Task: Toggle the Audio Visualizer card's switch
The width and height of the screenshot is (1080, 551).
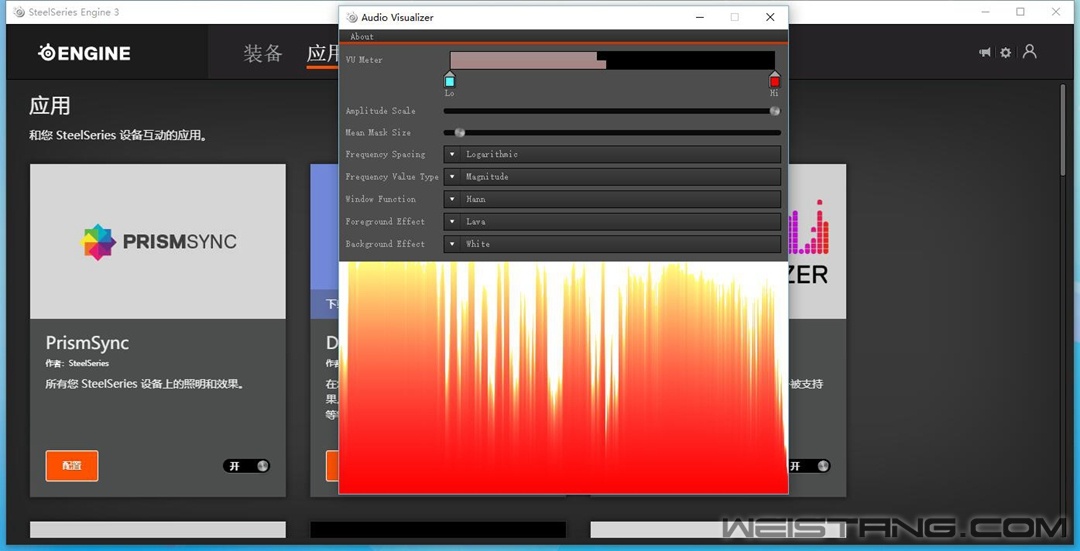Action: coord(809,466)
